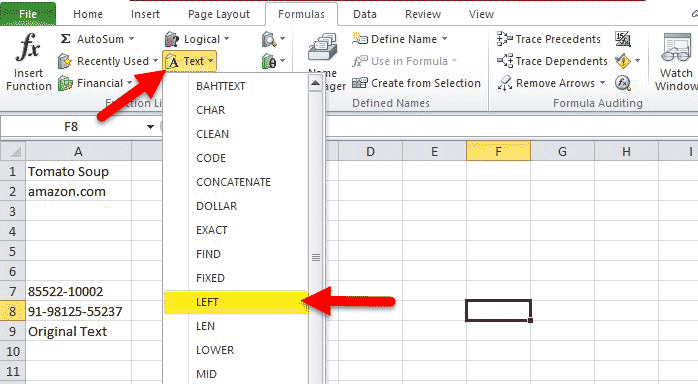
Task: Click the Select All corner button
Action: [x=12, y=152]
